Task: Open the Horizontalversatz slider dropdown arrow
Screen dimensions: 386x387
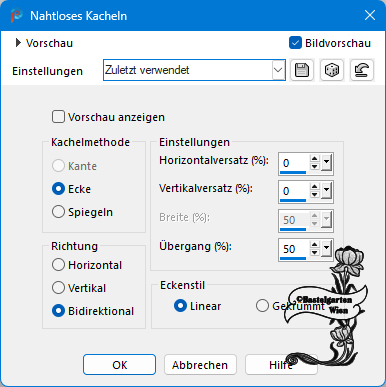Action: click(326, 163)
